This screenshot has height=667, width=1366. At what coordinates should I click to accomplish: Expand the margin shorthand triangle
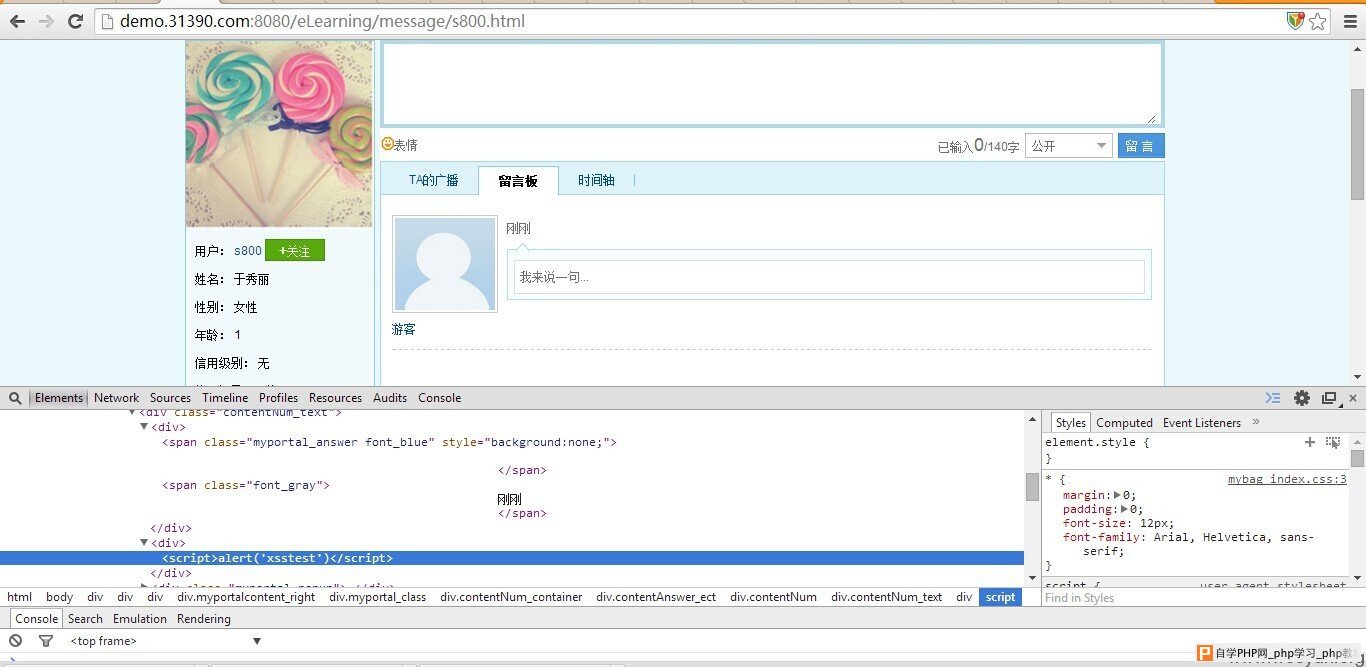tap(1118, 495)
